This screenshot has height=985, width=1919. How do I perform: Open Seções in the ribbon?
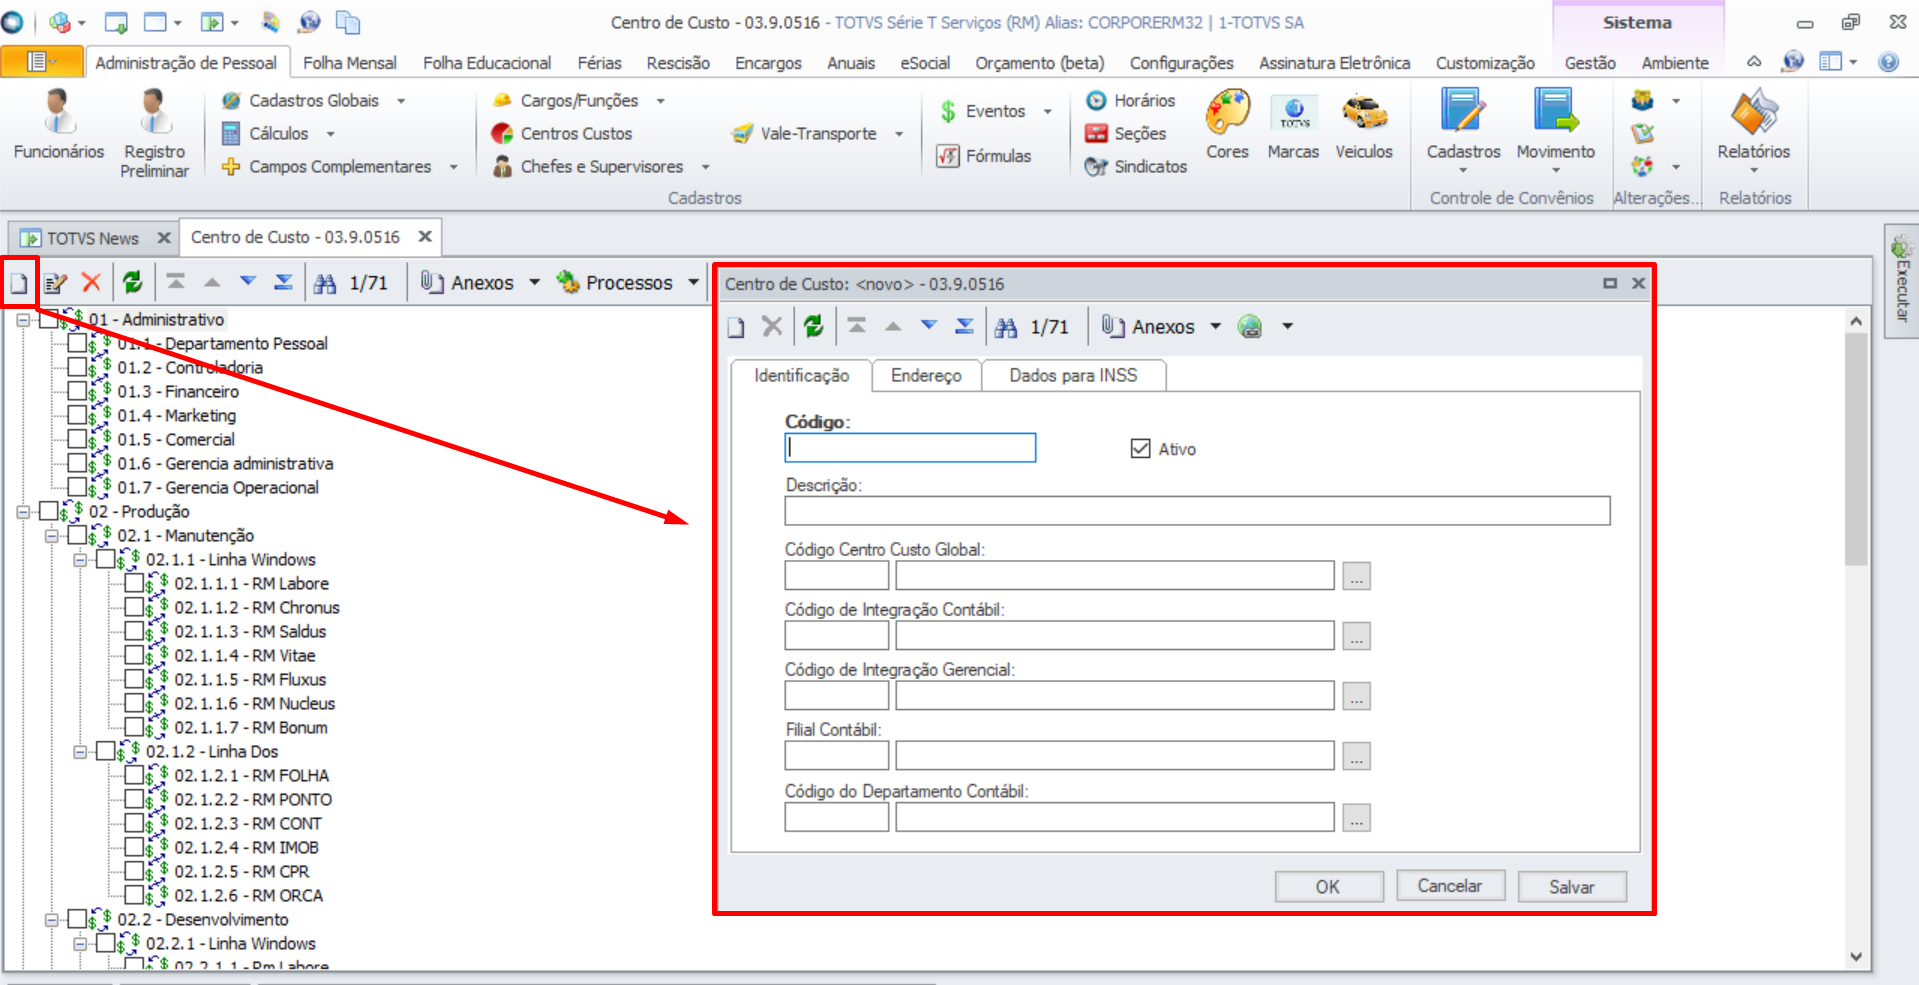(1126, 133)
